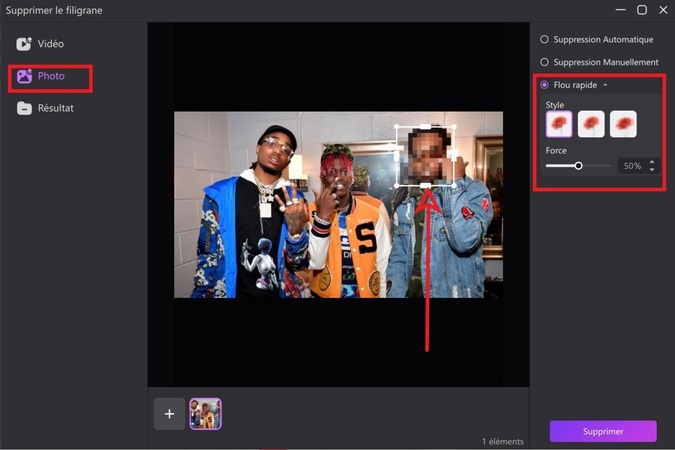Open the Résultat folder
Screen dimensions: 675x450
[x=45, y=108]
